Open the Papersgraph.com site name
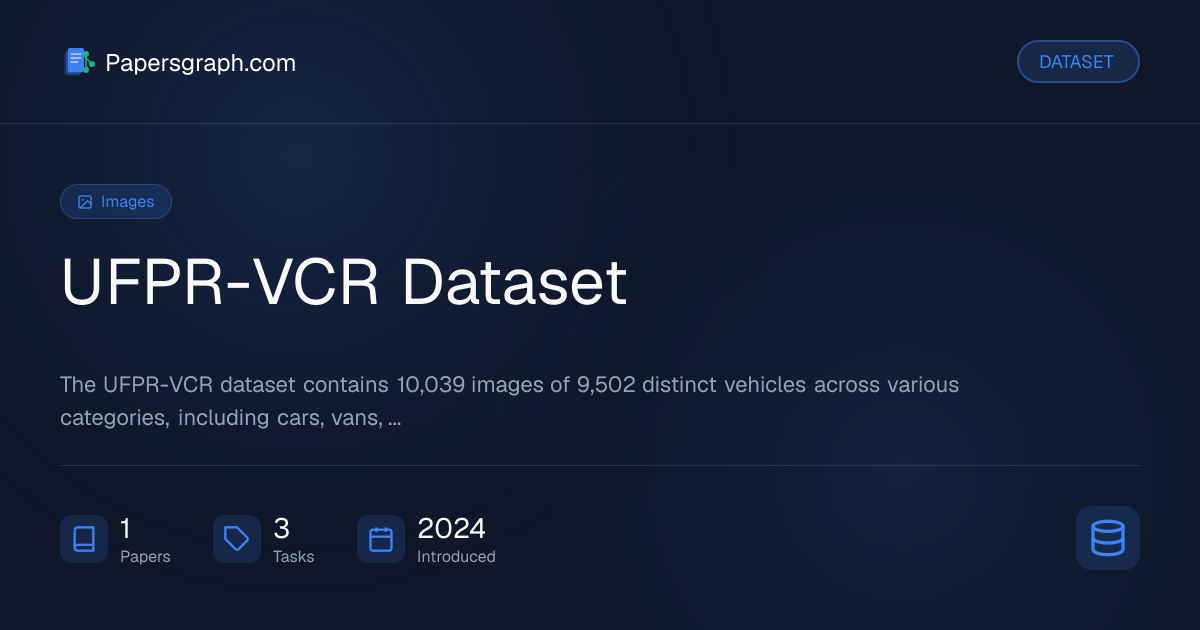The height and width of the screenshot is (630, 1200). [200, 63]
